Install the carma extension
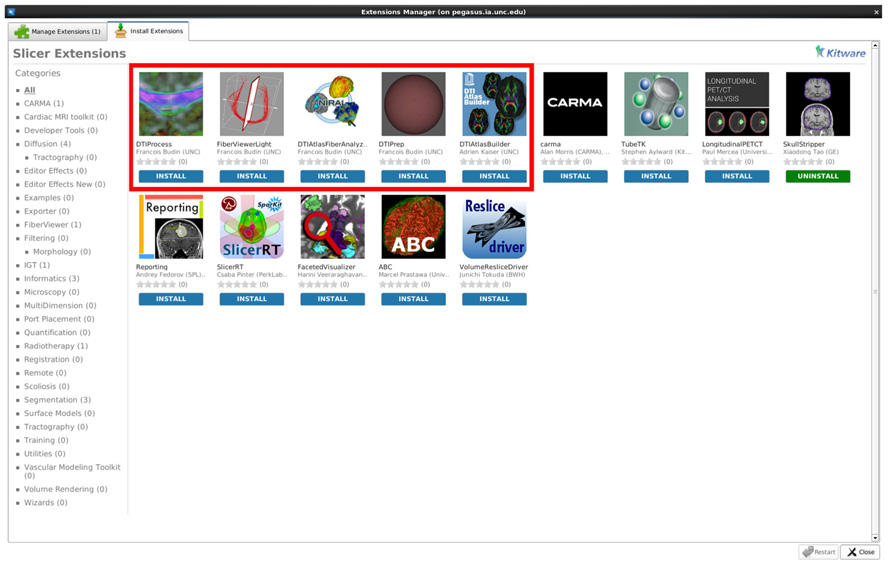 pyautogui.click(x=575, y=176)
